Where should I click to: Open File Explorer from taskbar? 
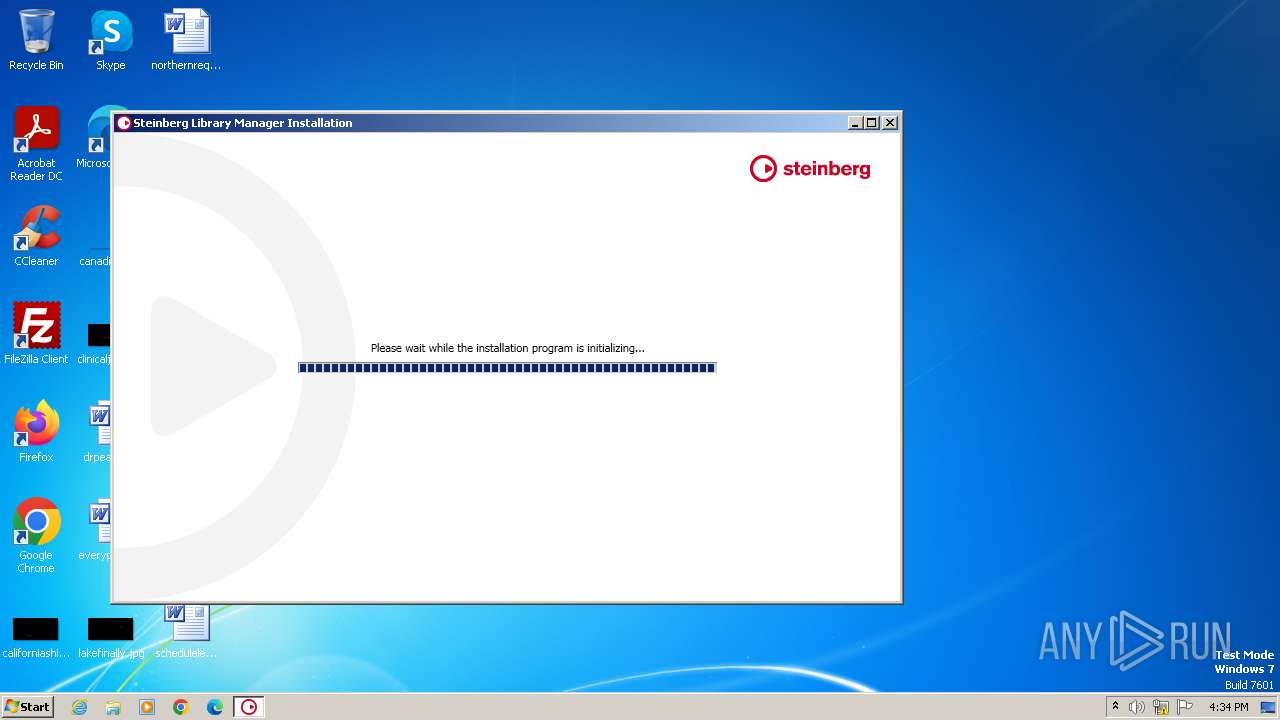[x=113, y=707]
